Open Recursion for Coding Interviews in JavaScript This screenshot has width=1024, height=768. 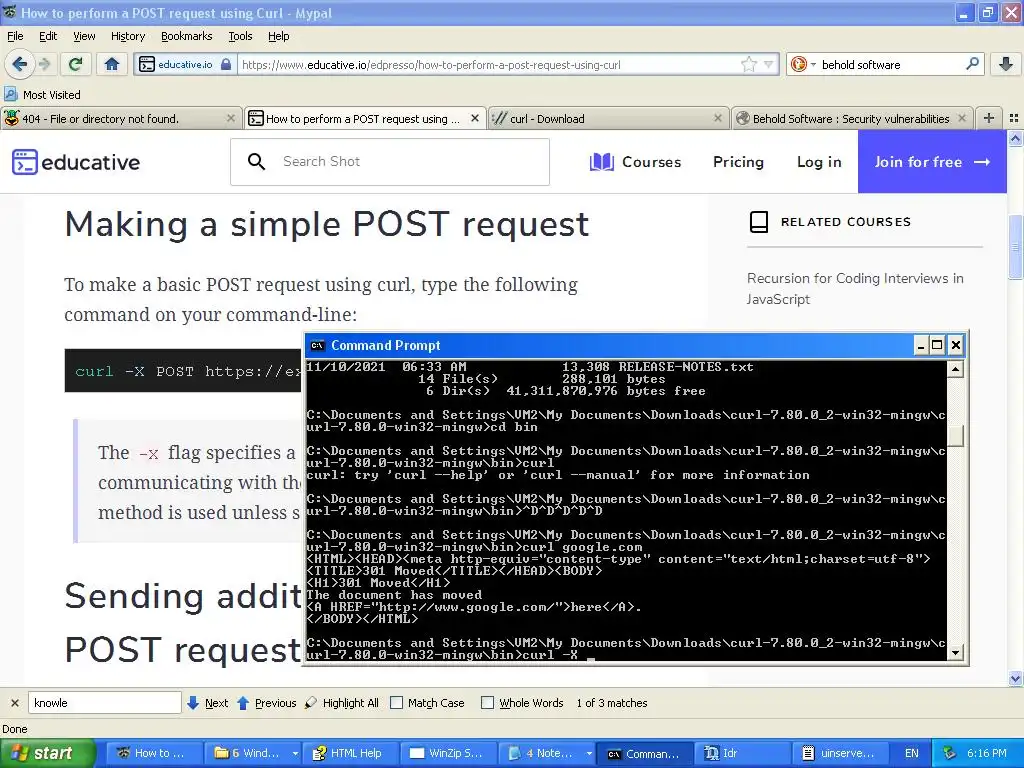click(855, 289)
